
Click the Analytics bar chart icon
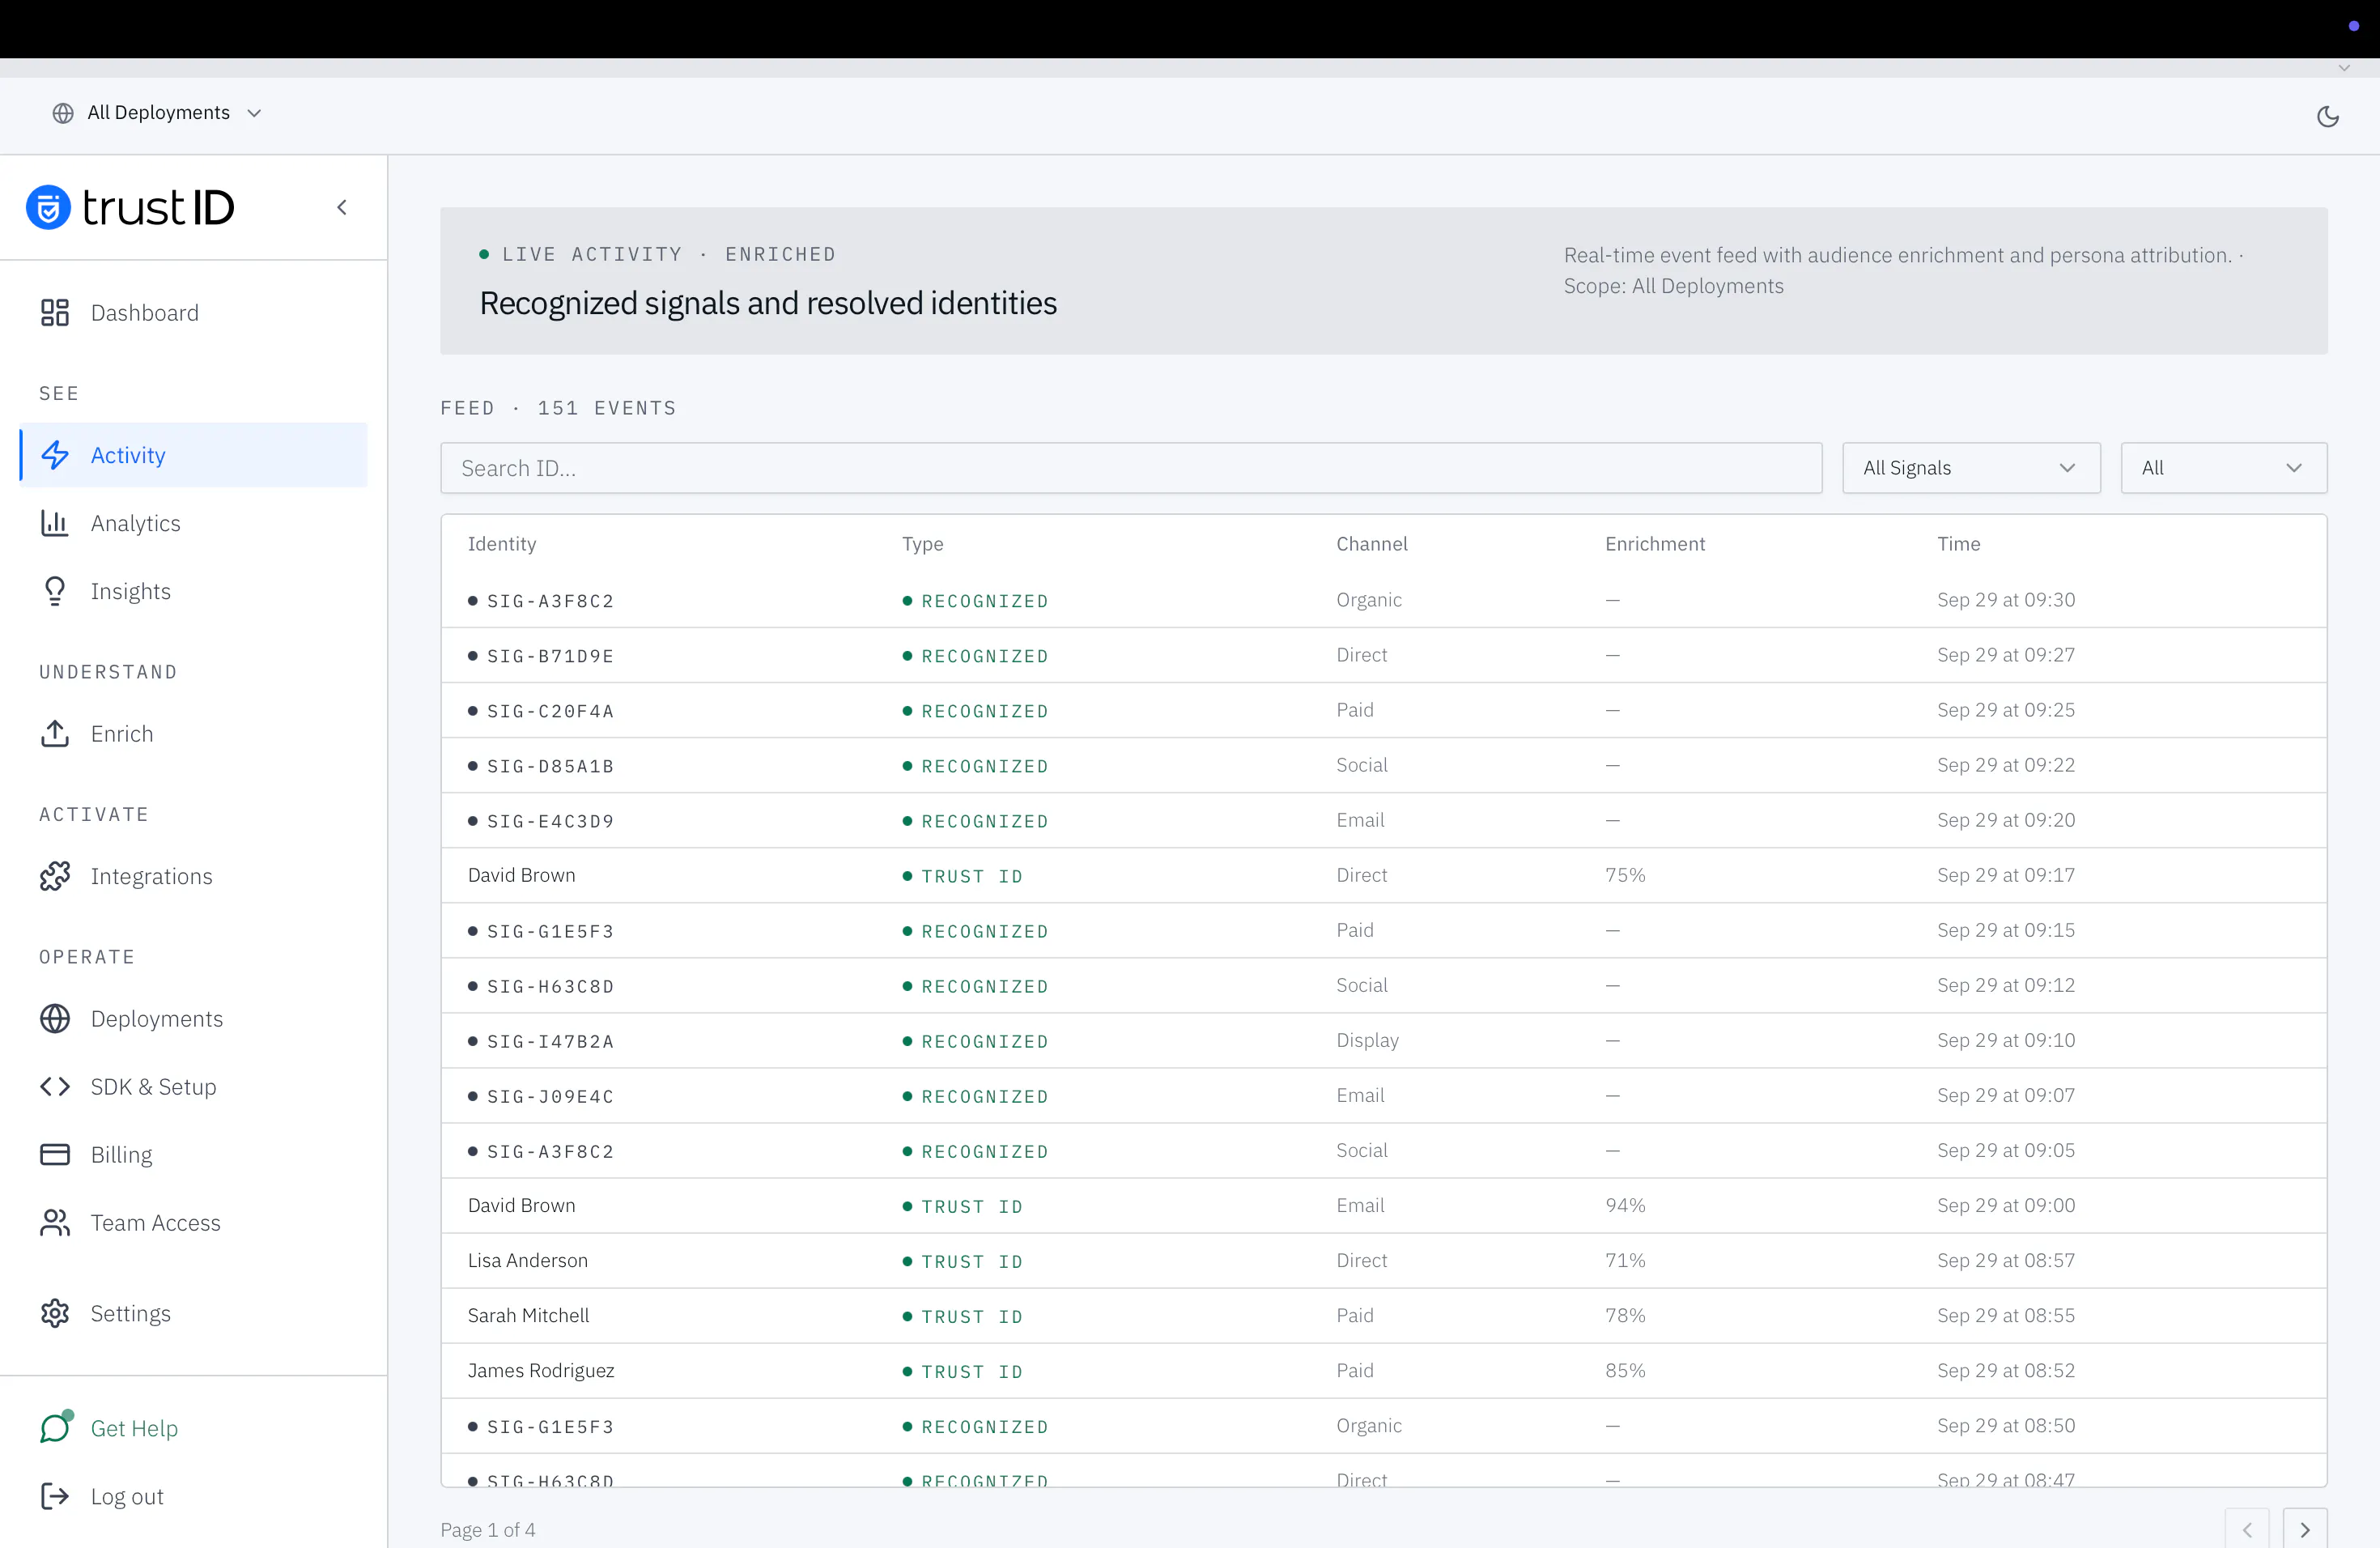pyautogui.click(x=55, y=523)
